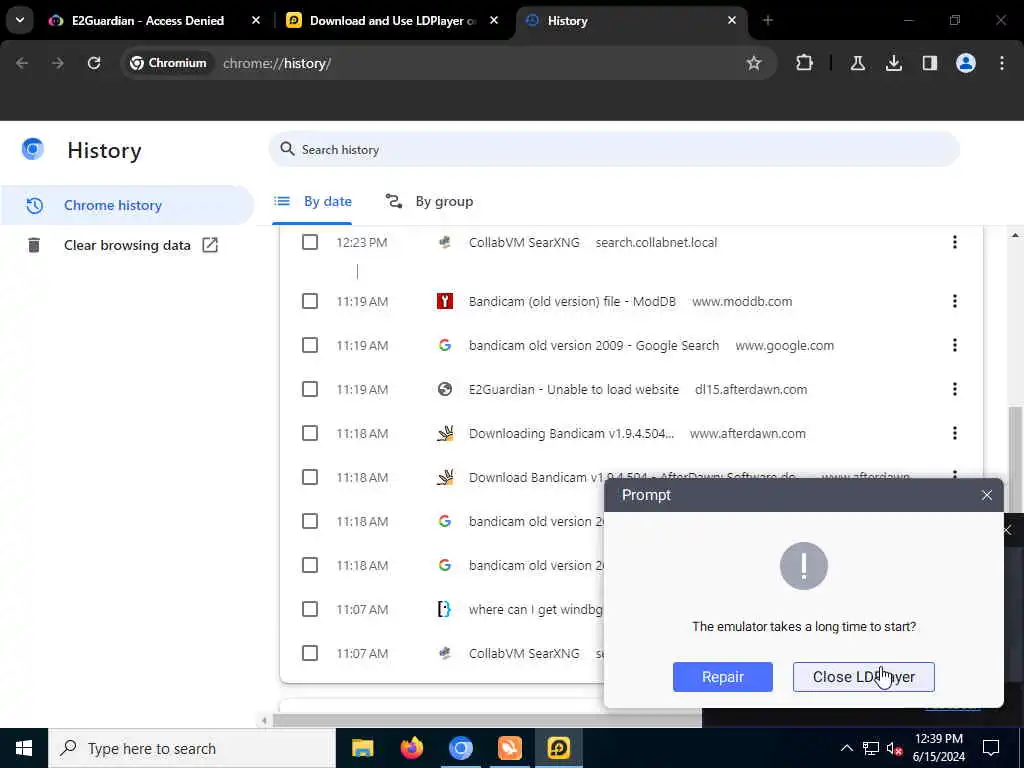Open the Windows Start menu
The height and width of the screenshot is (768, 1024).
24,748
